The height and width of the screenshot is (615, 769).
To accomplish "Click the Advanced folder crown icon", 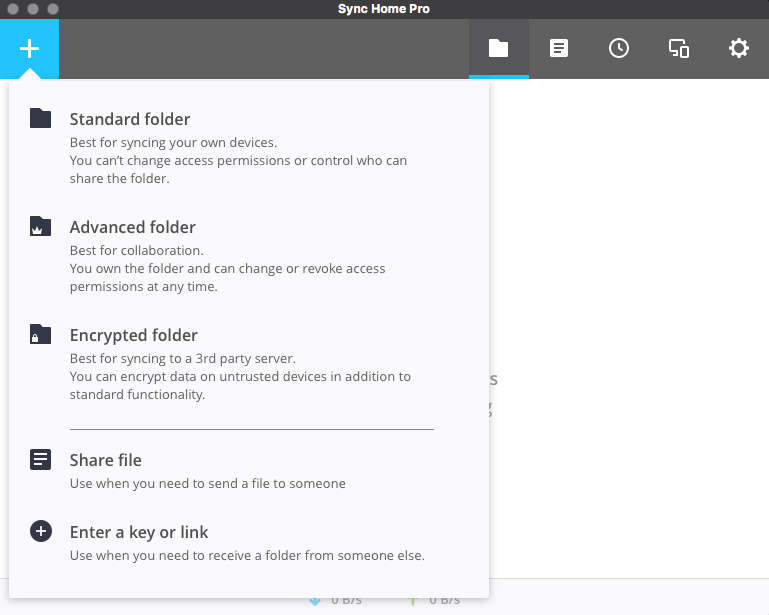I will (x=40, y=226).
